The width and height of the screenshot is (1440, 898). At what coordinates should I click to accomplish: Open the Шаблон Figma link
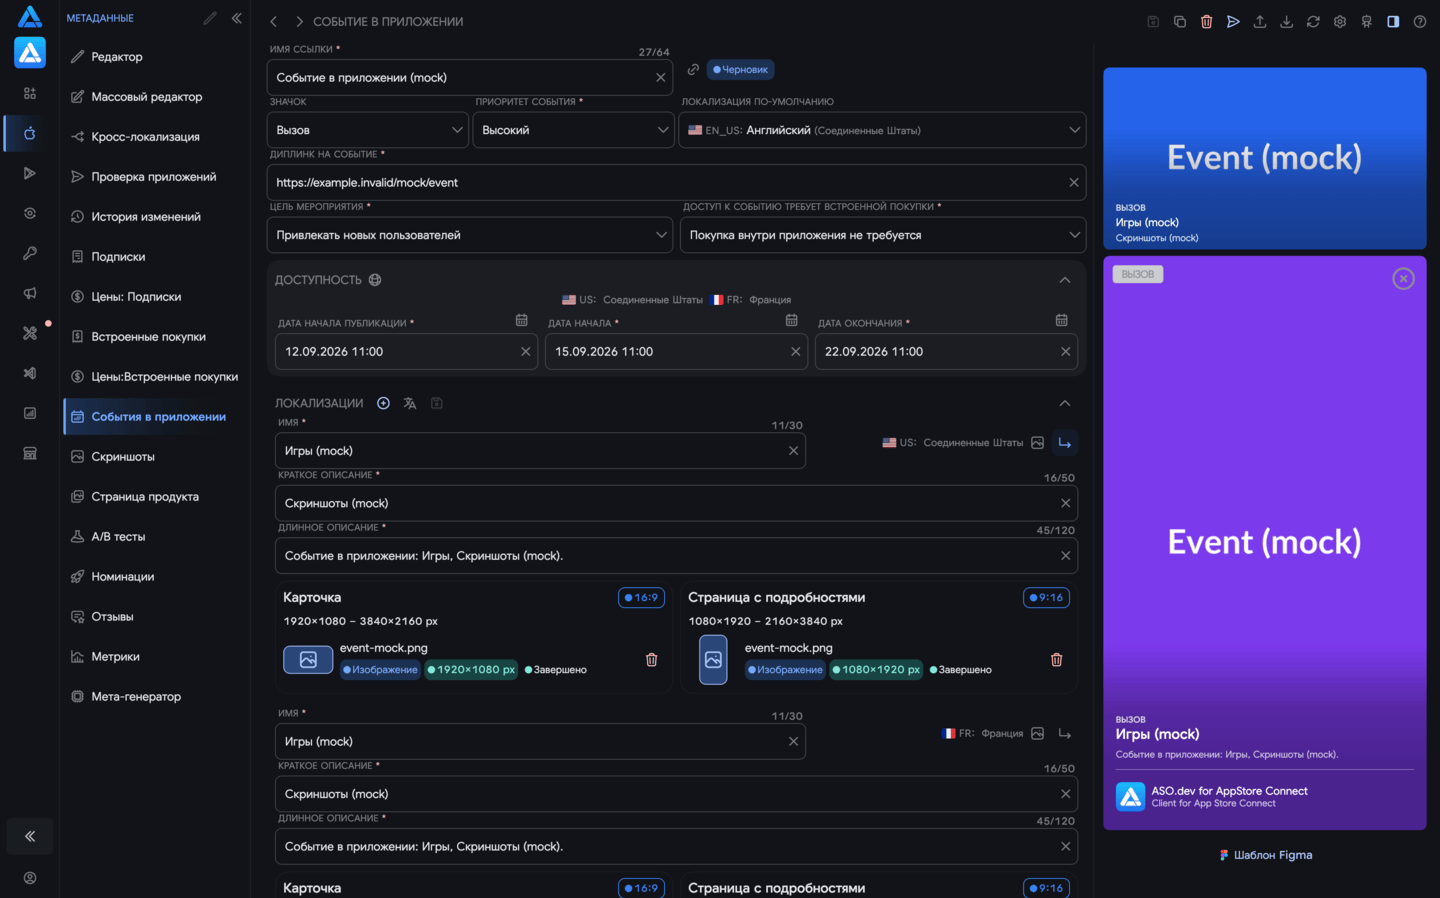pyautogui.click(x=1265, y=855)
